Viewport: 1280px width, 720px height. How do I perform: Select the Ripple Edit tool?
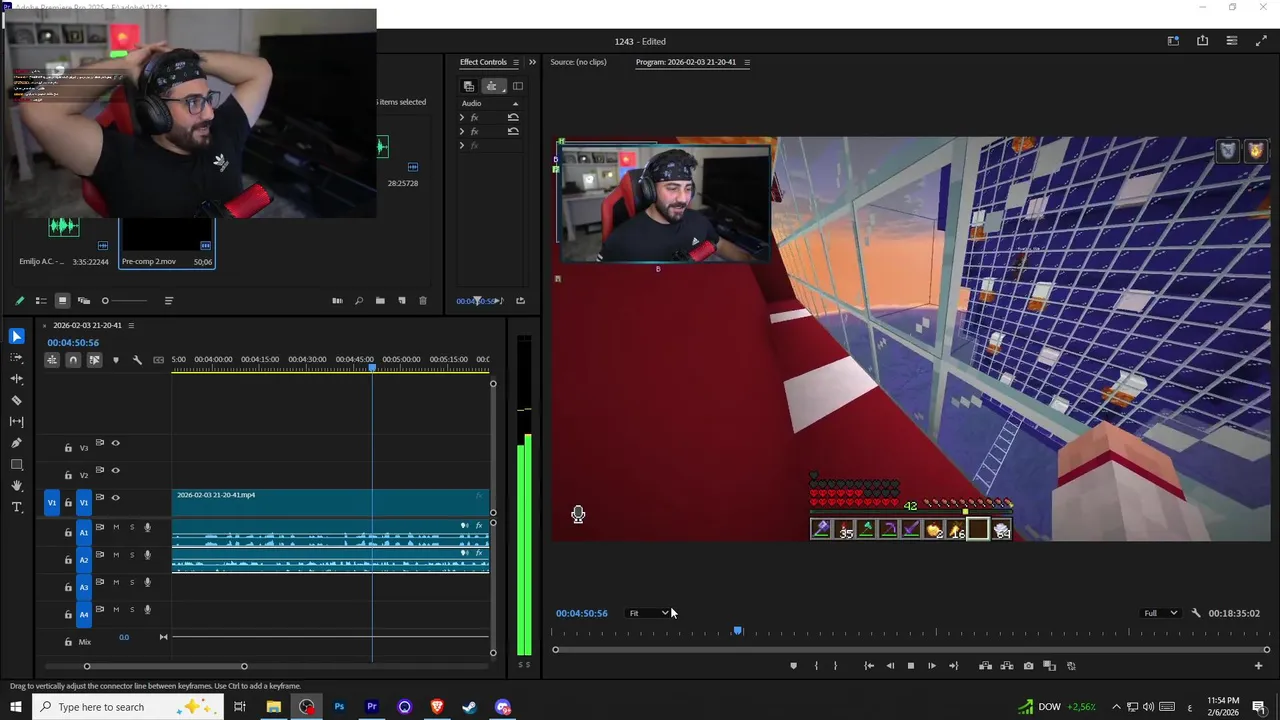(16, 379)
